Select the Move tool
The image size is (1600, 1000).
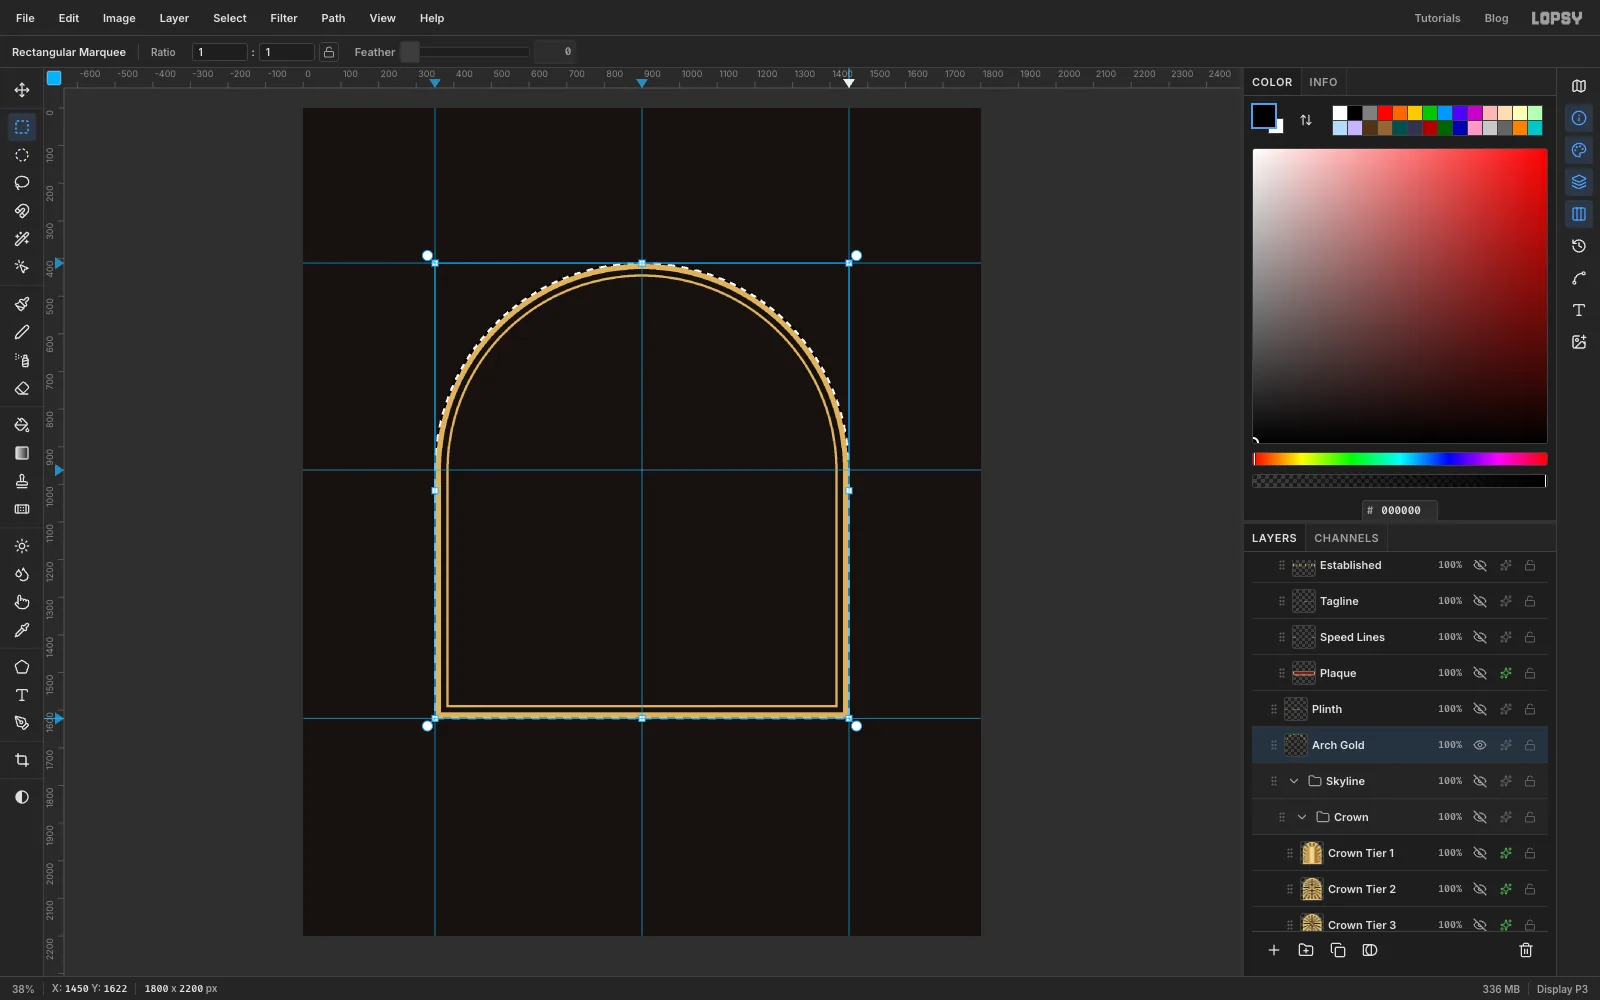(x=22, y=90)
